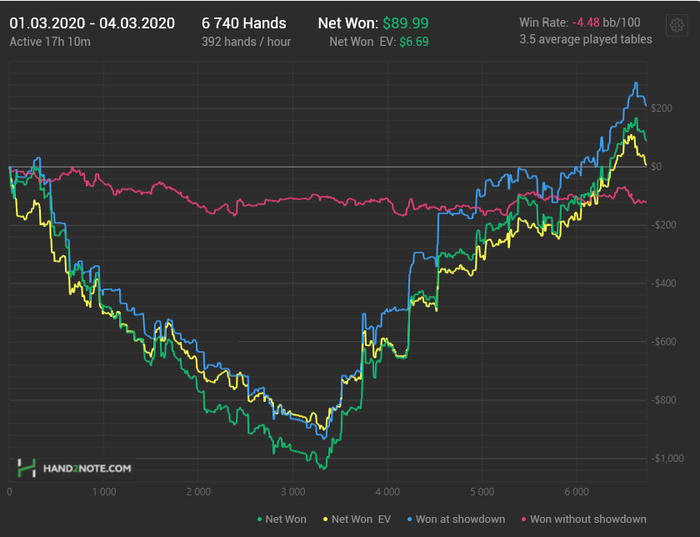Click the -$400 y-axis label
Image resolution: width=700 pixels, height=537 pixels.
[663, 283]
